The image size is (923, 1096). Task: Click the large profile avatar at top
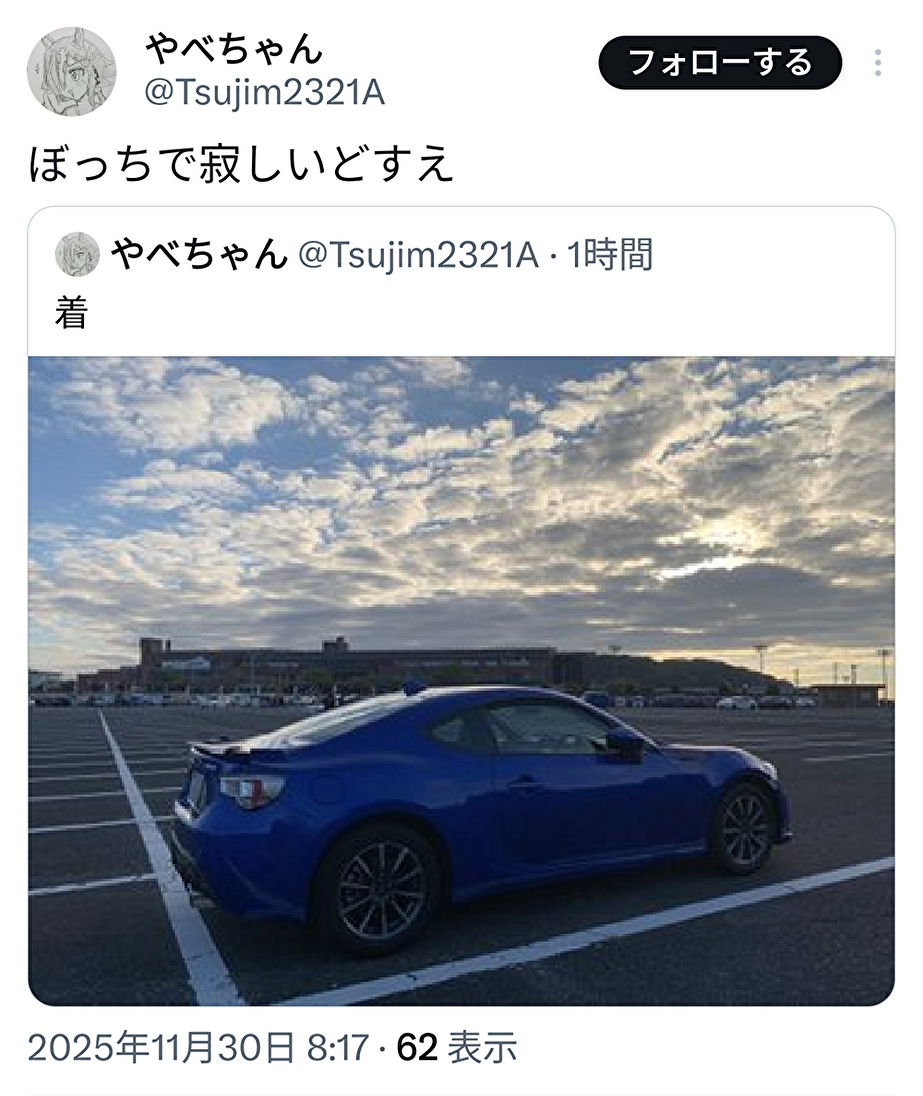click(x=71, y=71)
